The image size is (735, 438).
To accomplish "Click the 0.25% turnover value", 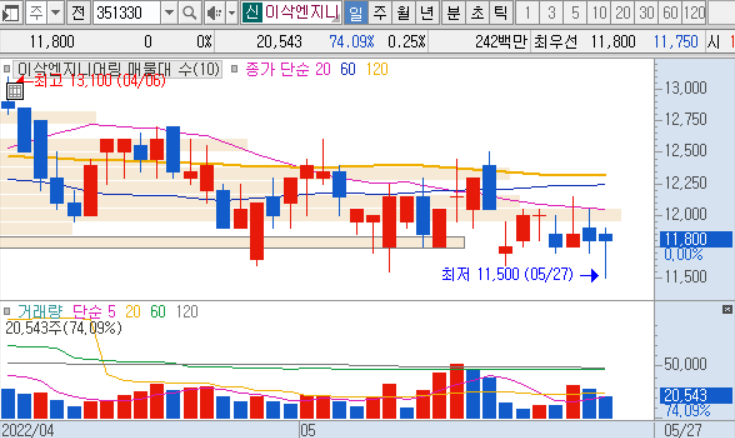I will (x=406, y=42).
